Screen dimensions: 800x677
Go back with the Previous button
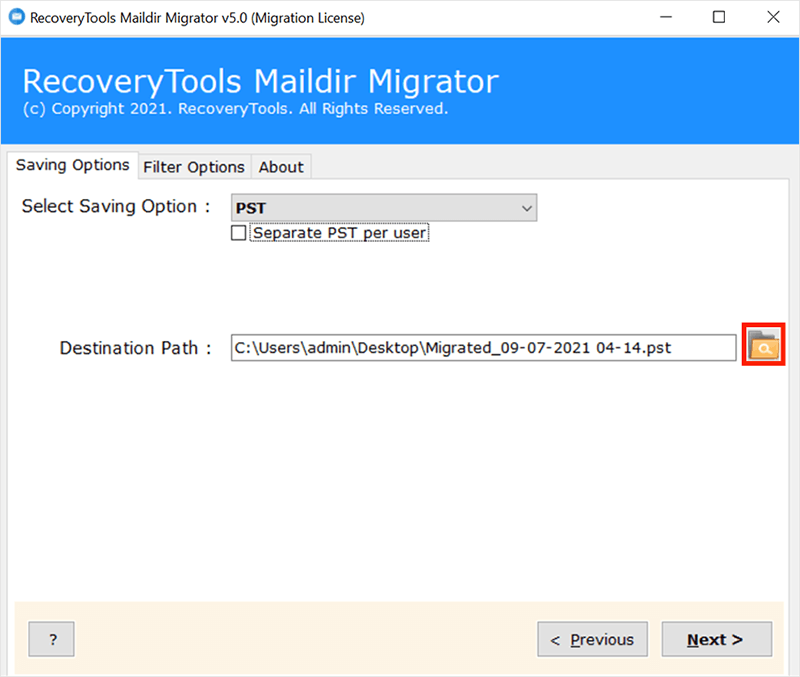point(592,640)
